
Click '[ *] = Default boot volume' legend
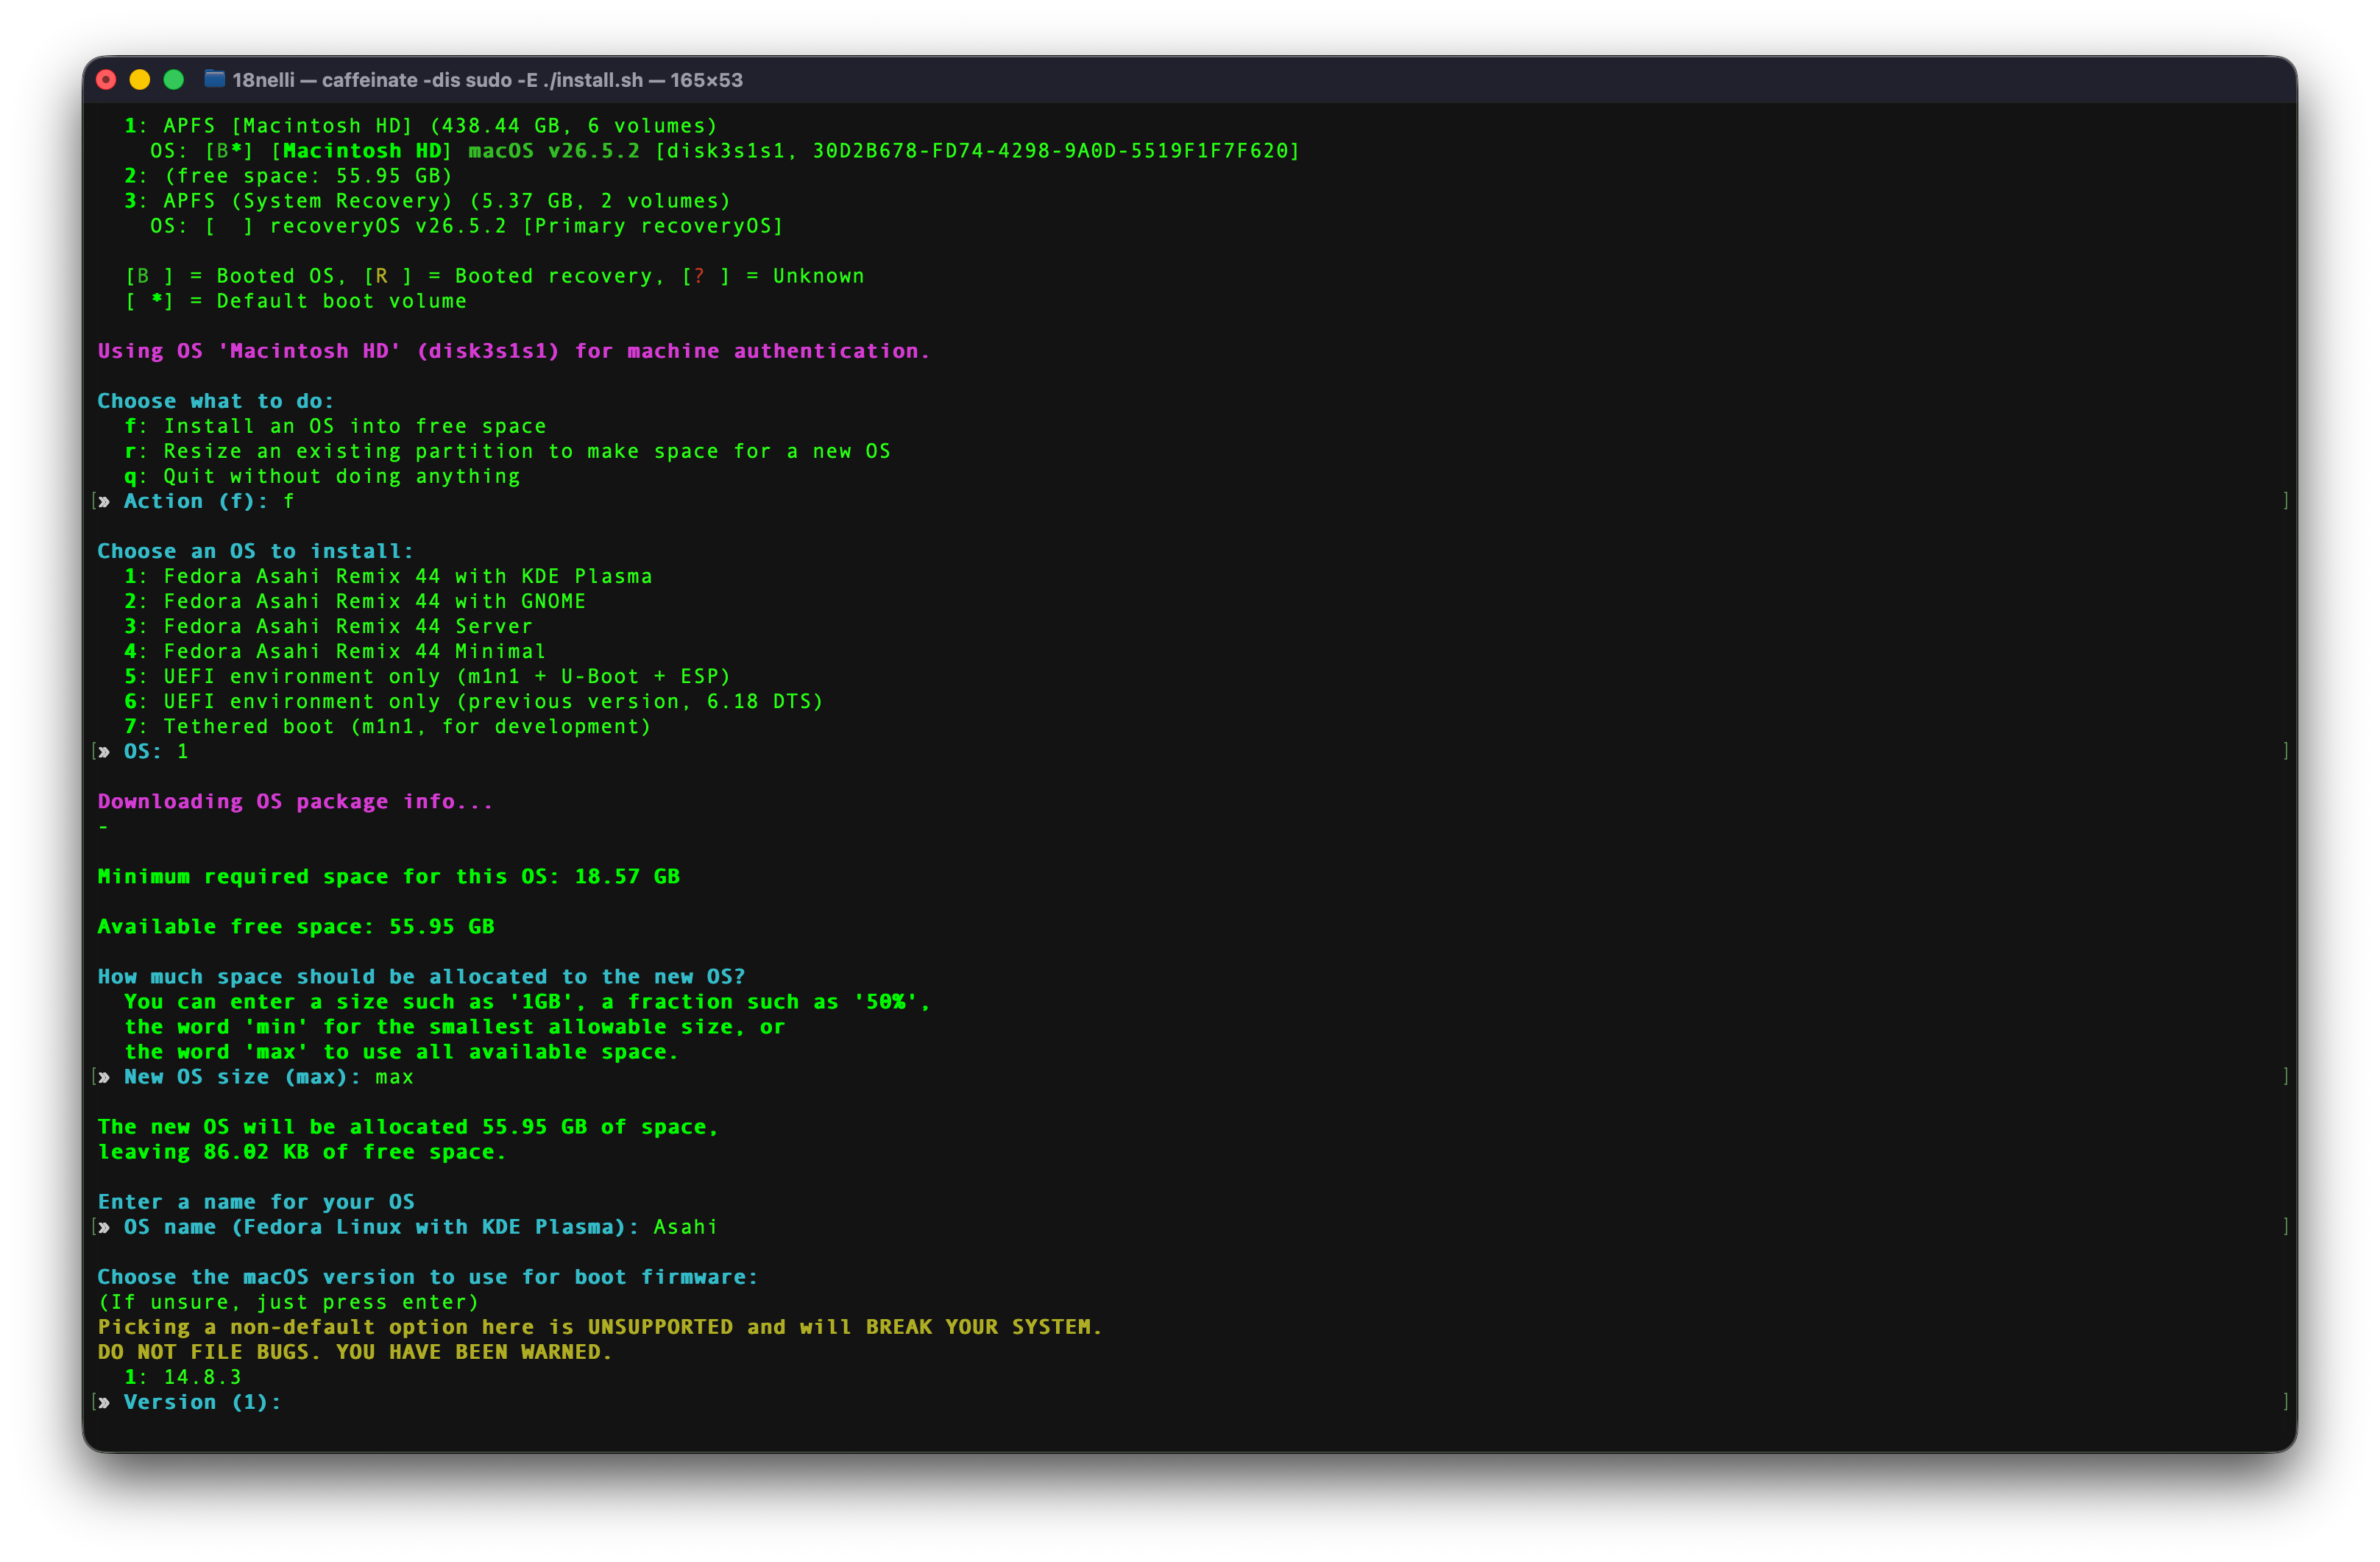[x=295, y=301]
